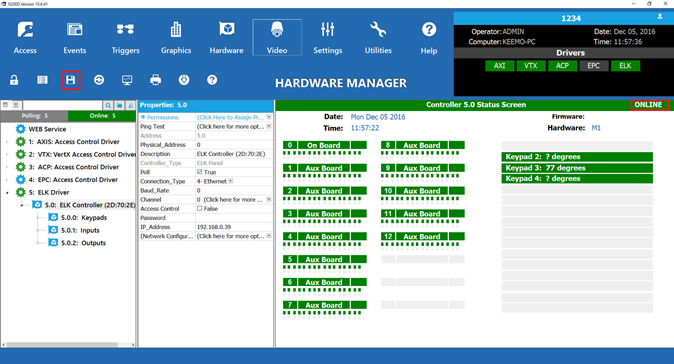Click the 0 On Board button
This screenshot has height=364, width=674.
(325, 145)
